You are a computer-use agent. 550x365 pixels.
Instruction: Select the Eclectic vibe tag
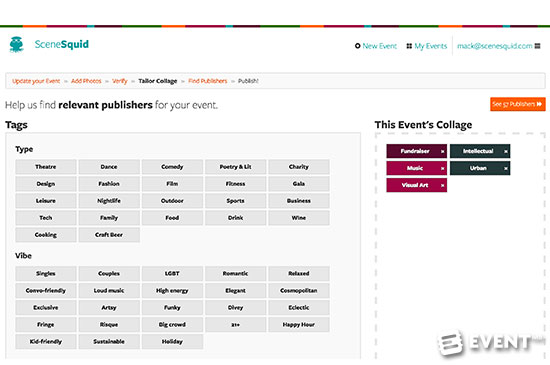299,307
